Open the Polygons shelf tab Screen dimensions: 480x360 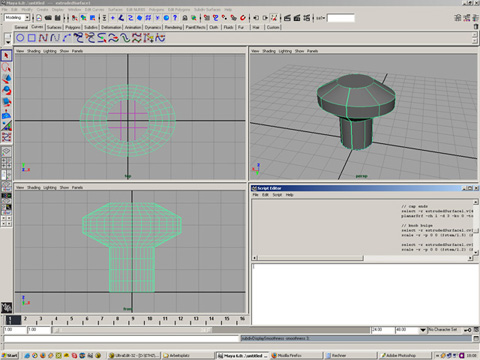[73, 27]
